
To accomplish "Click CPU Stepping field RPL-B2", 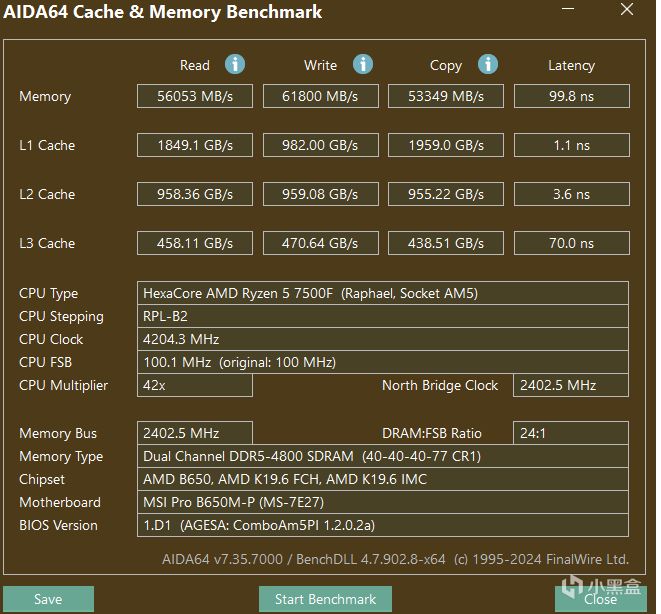I will point(383,316).
